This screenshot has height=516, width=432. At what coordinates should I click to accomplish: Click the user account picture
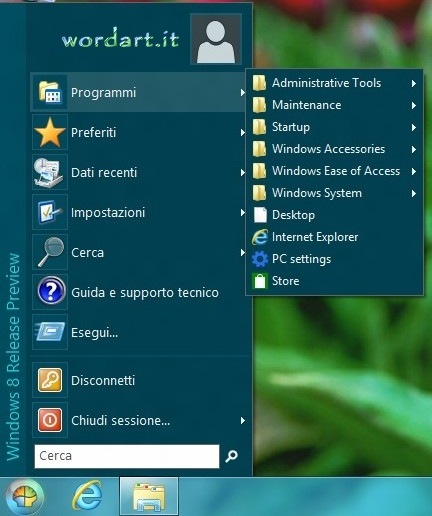click(216, 39)
